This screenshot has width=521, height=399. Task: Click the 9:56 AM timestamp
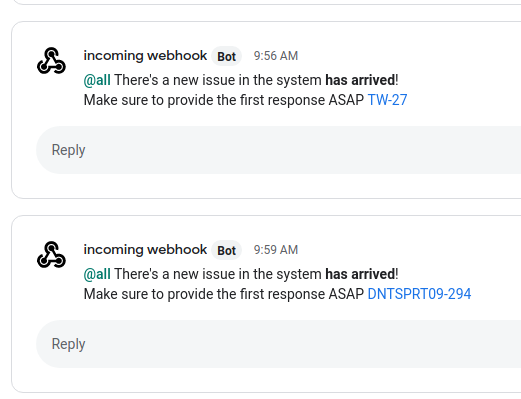click(276, 56)
